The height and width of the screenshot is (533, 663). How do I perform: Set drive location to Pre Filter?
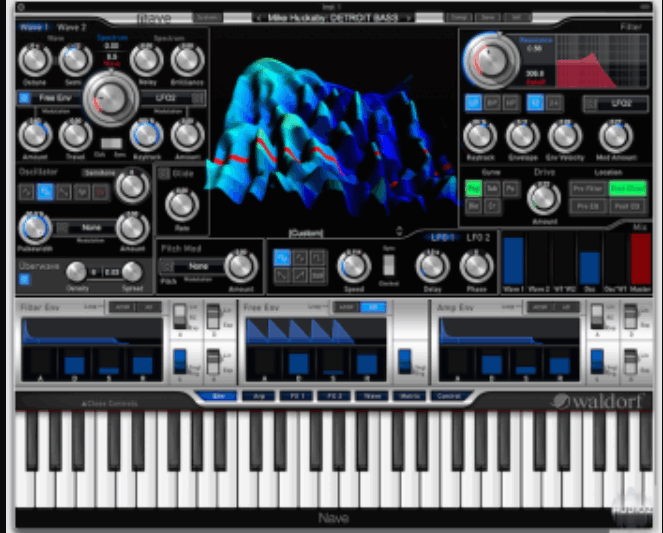(588, 189)
